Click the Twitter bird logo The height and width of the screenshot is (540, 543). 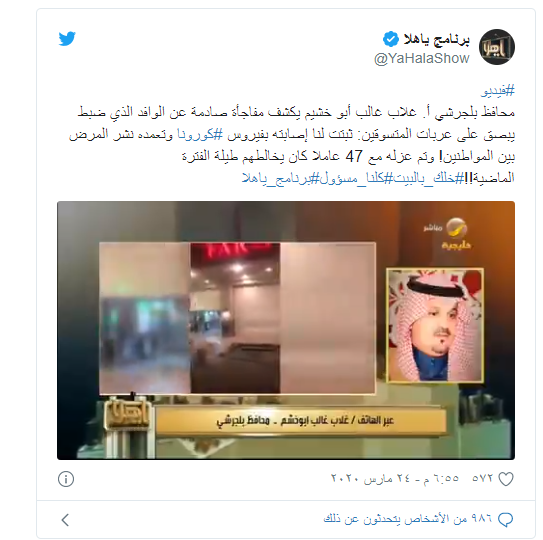point(67,38)
